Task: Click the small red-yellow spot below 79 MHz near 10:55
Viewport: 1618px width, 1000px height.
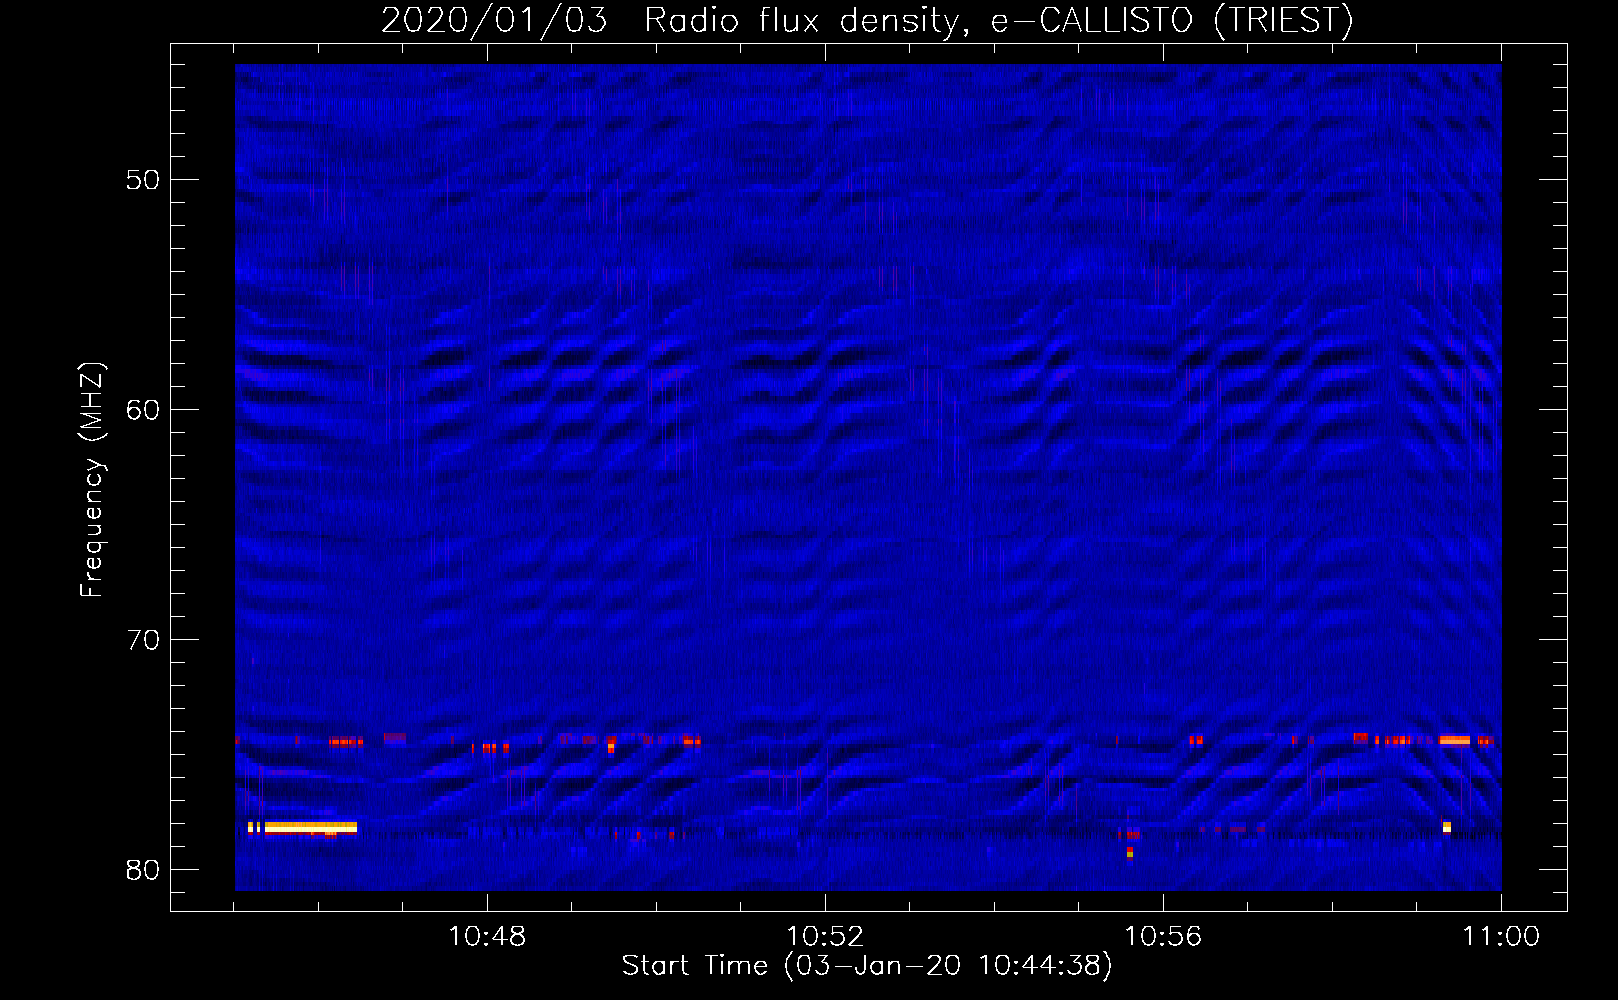Action: click(x=1130, y=852)
